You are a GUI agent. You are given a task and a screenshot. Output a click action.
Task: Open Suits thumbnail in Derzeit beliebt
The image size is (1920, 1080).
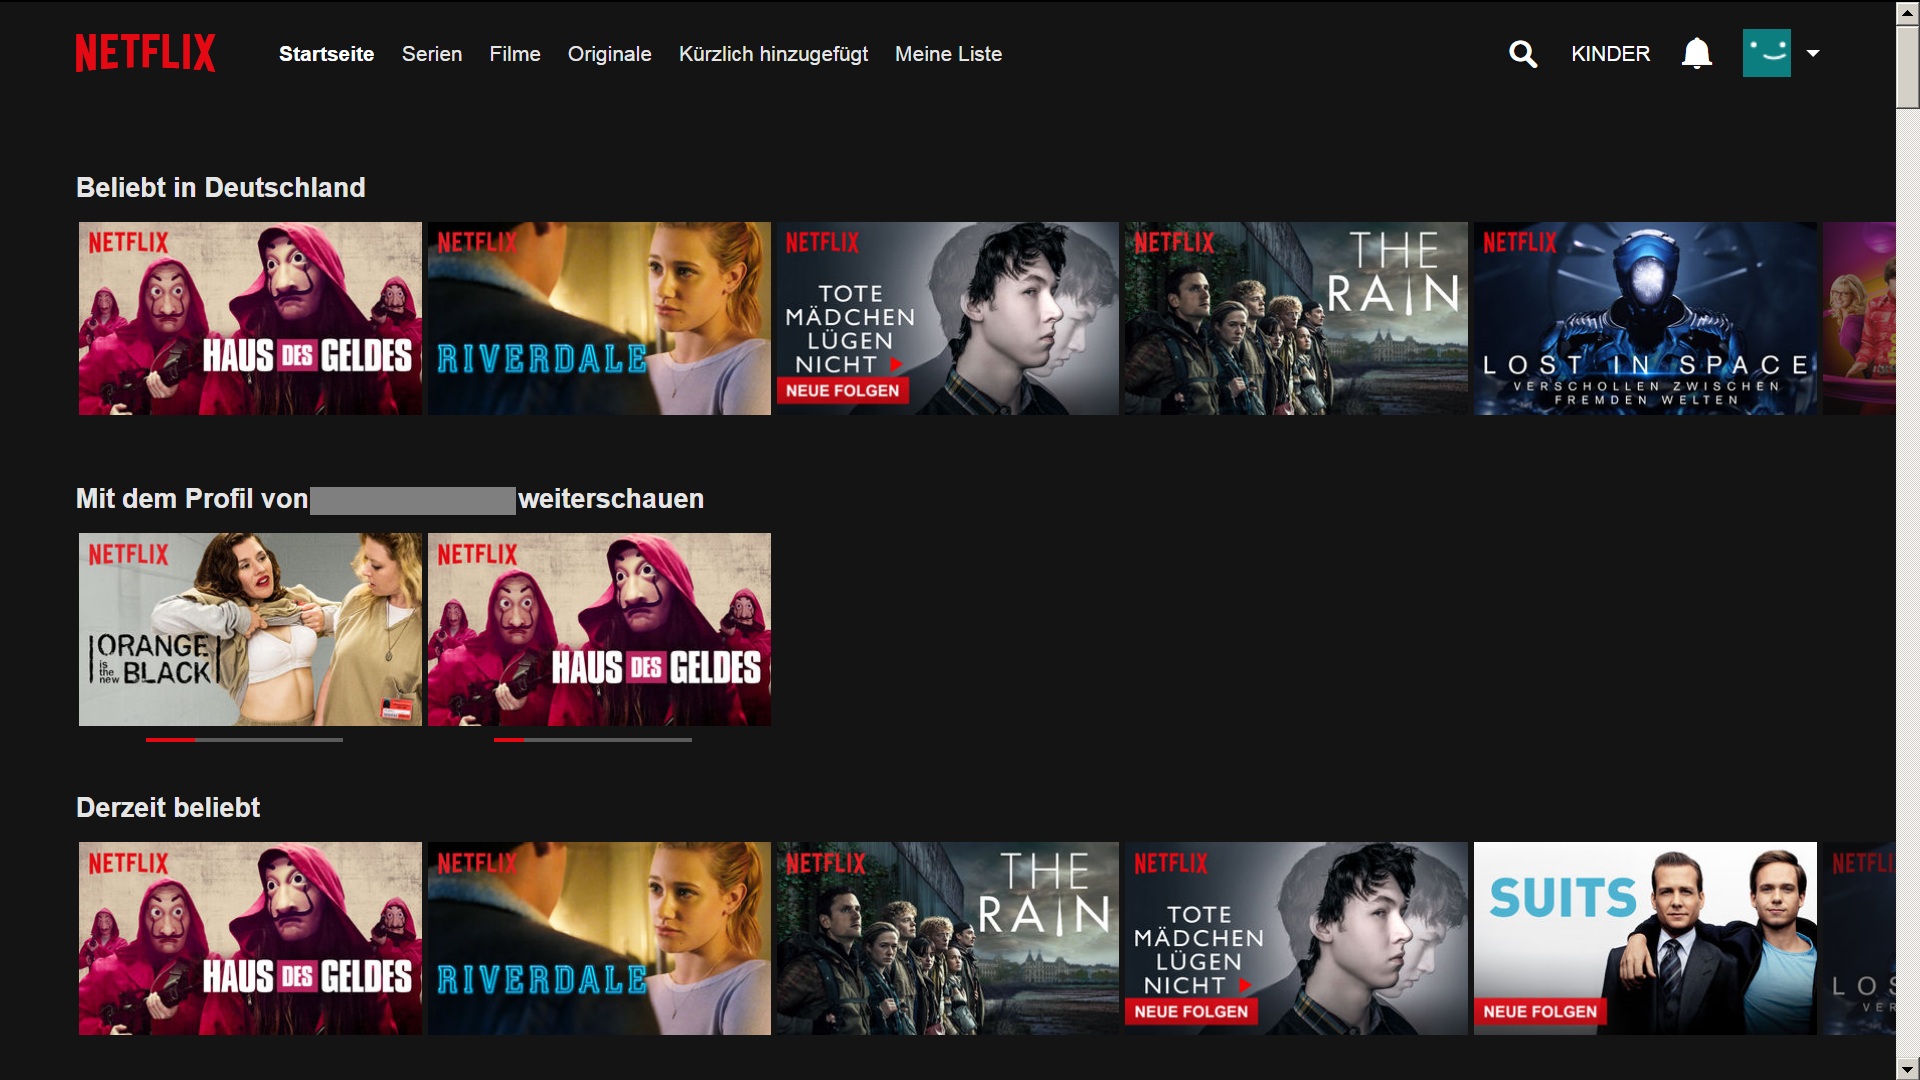[x=1644, y=938]
